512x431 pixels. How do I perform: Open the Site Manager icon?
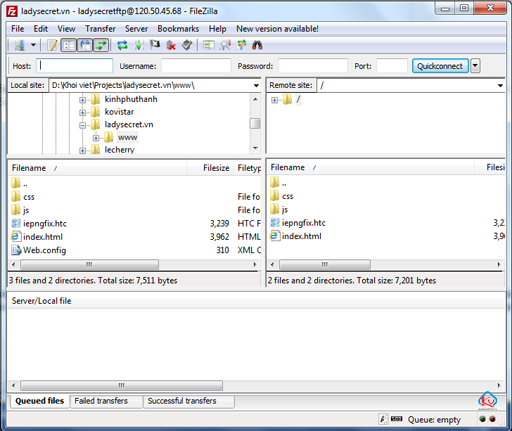pos(19,45)
